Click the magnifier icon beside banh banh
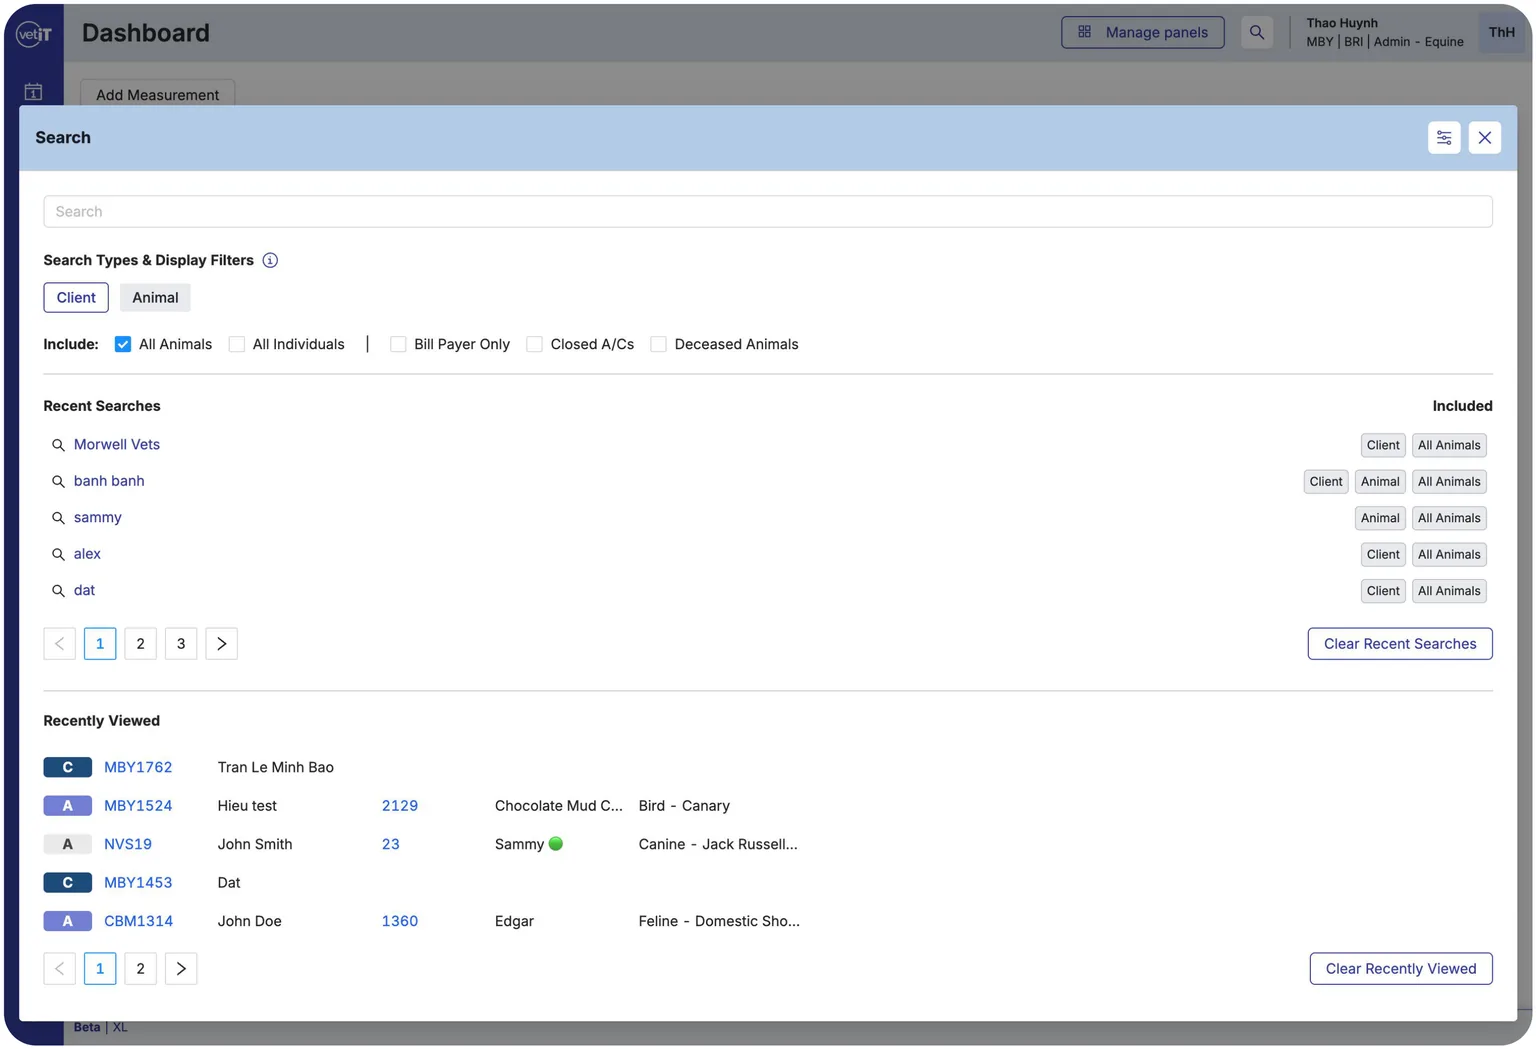 58,482
